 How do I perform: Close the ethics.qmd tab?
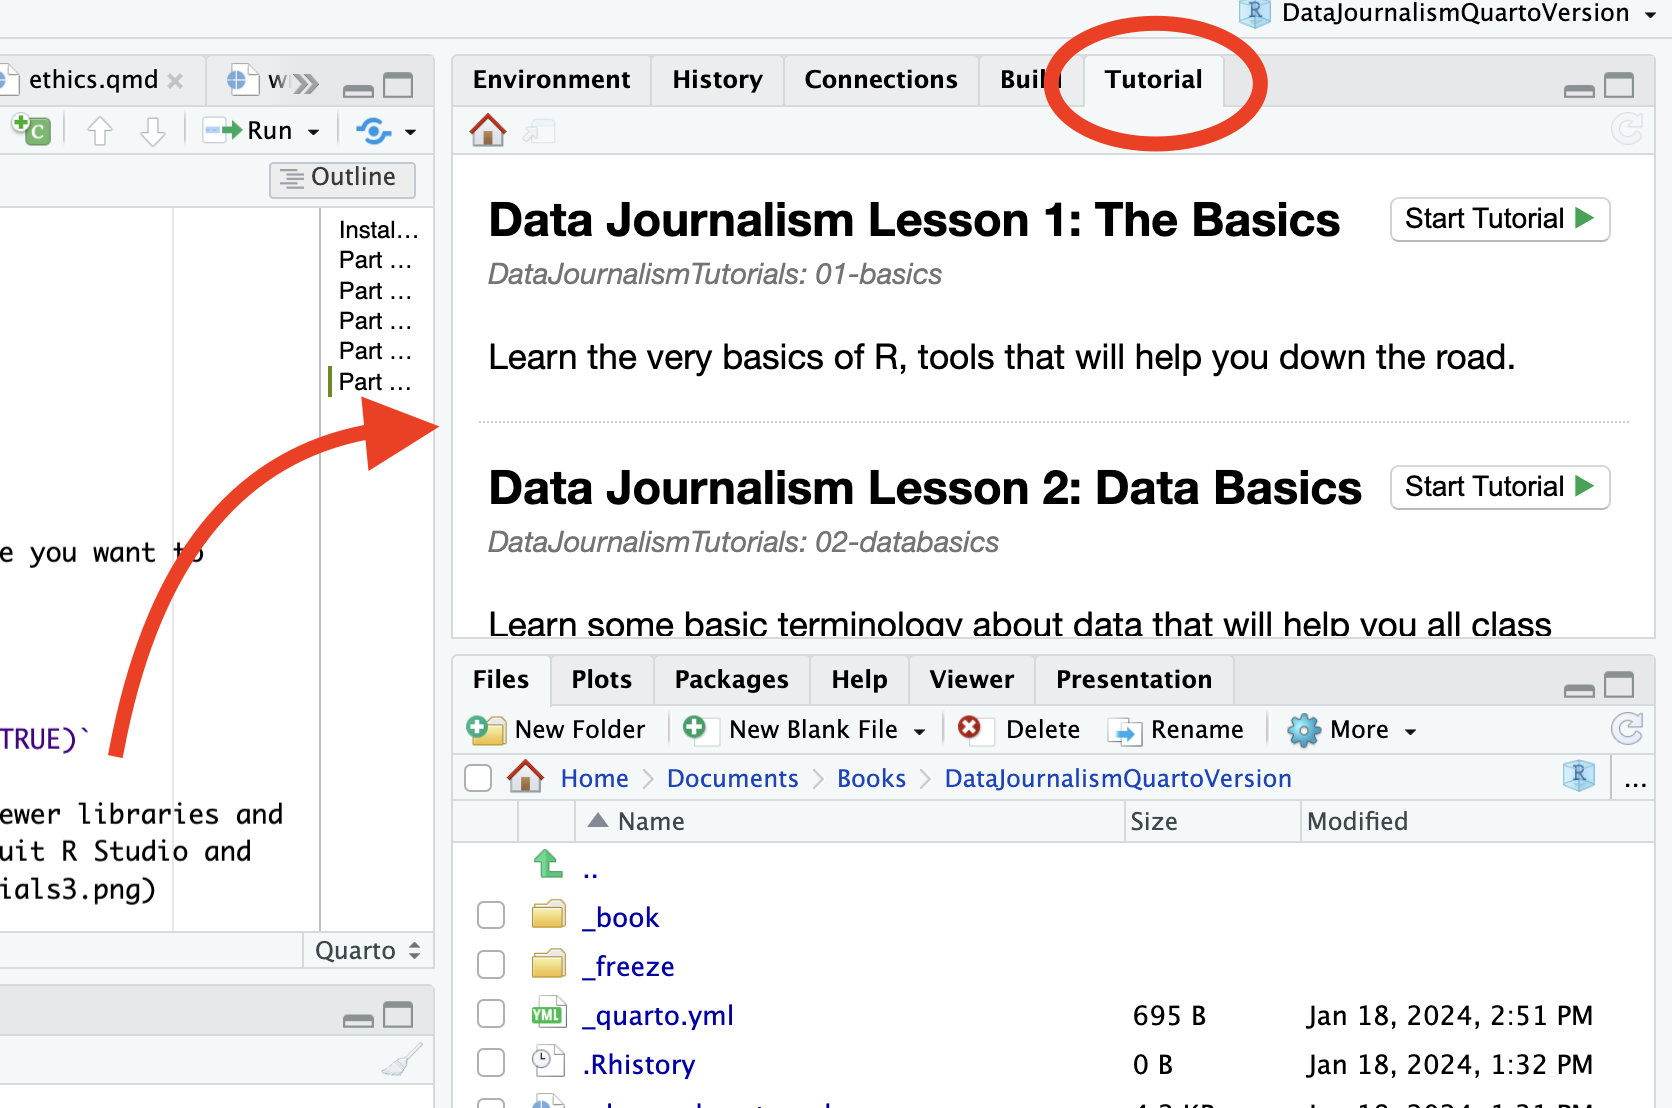[x=175, y=81]
